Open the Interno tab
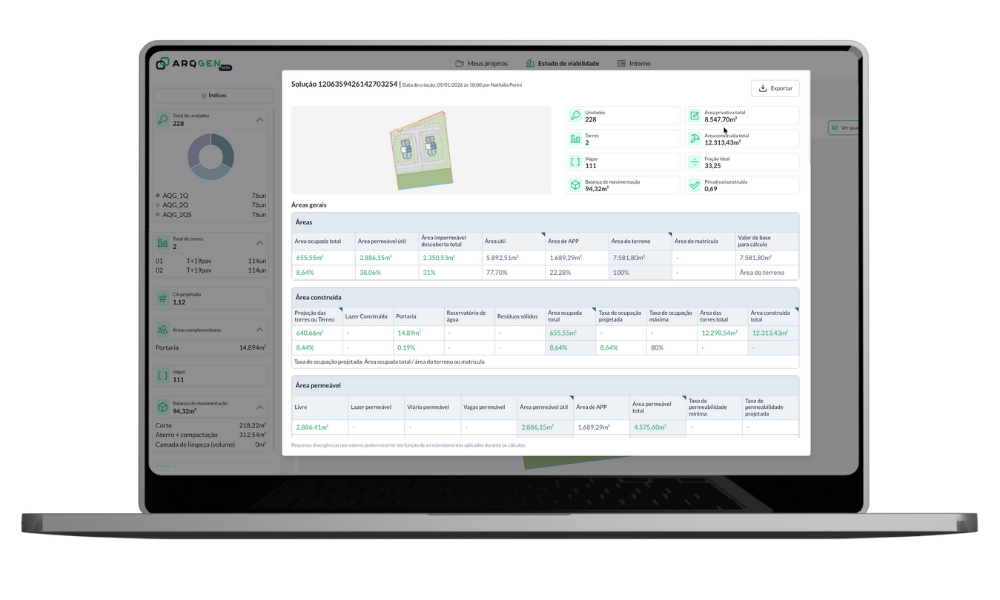Viewport: 1000px width, 600px height. pyautogui.click(x=634, y=63)
